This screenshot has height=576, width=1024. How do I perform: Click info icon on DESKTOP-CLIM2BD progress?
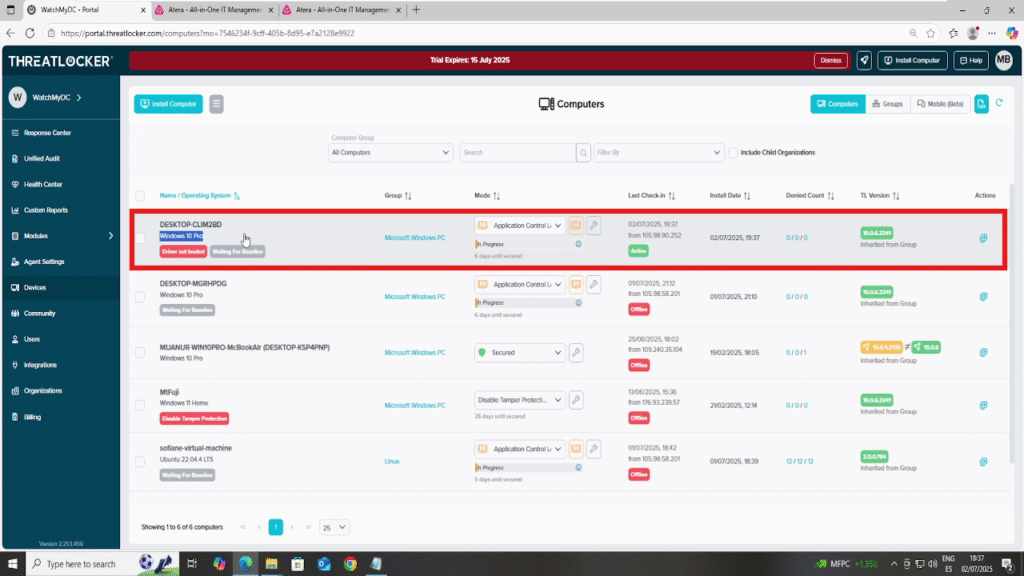tap(578, 244)
